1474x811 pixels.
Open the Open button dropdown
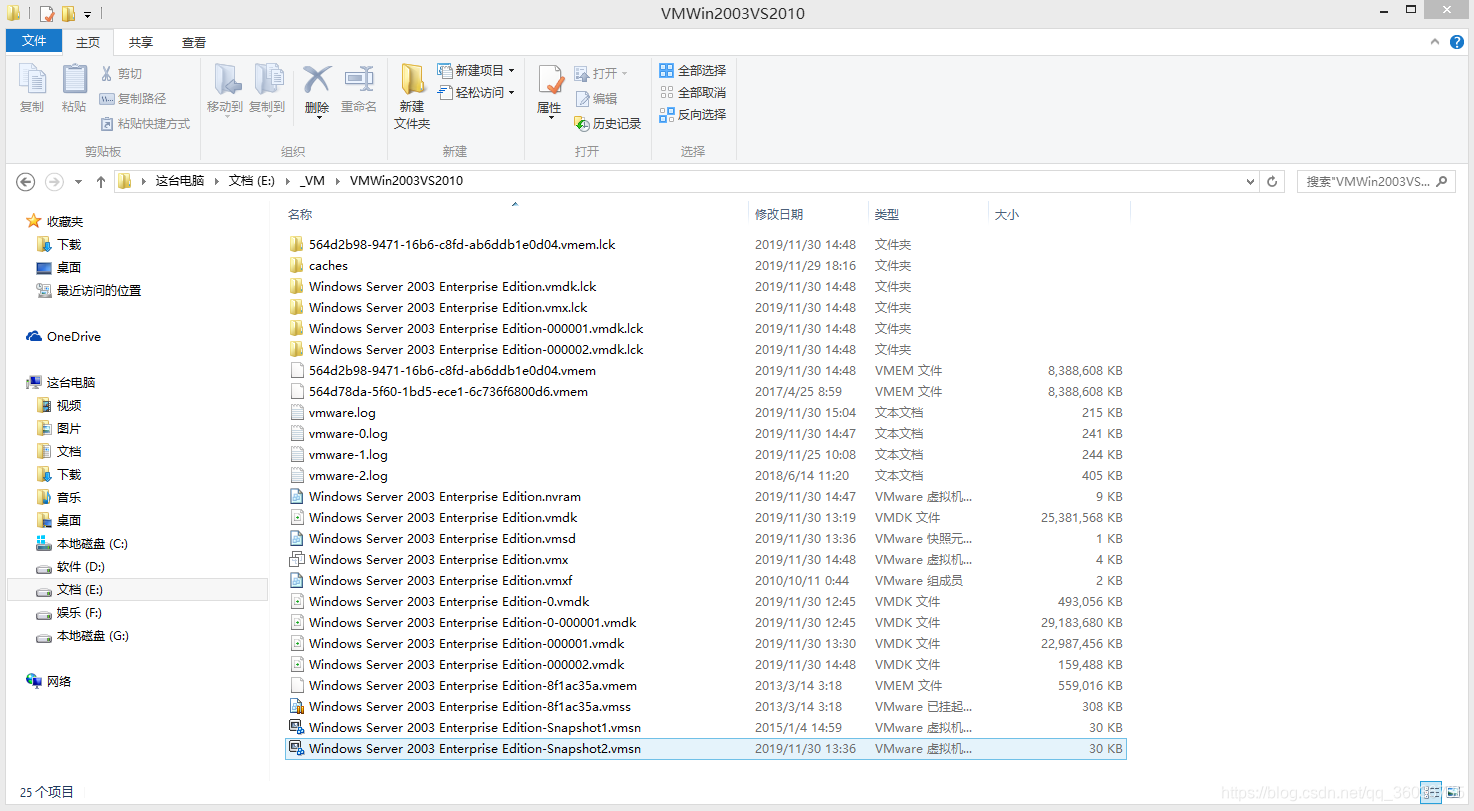(625, 74)
